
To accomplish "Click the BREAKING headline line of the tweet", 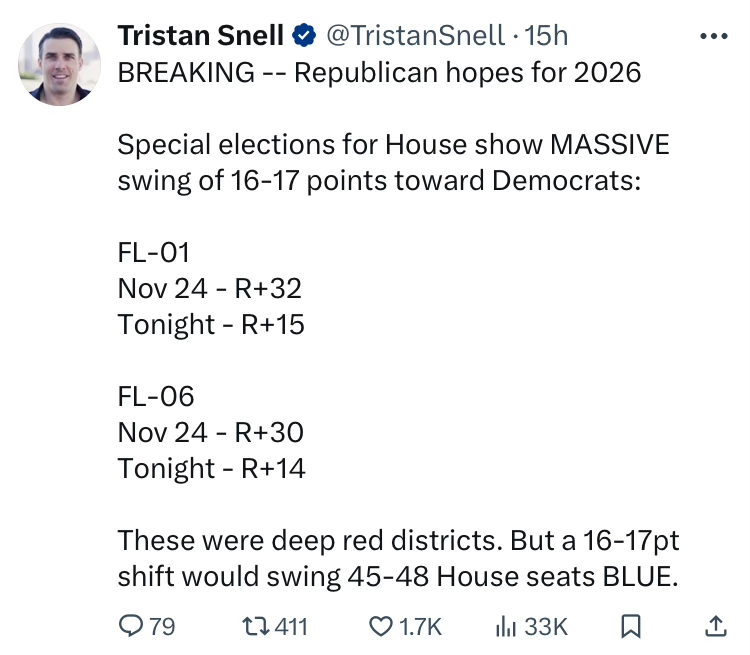I will tap(379, 72).
